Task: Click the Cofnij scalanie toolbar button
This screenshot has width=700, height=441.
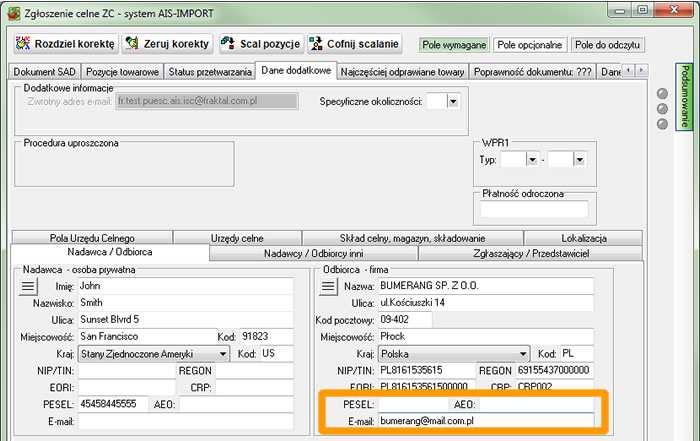Action: [354, 44]
